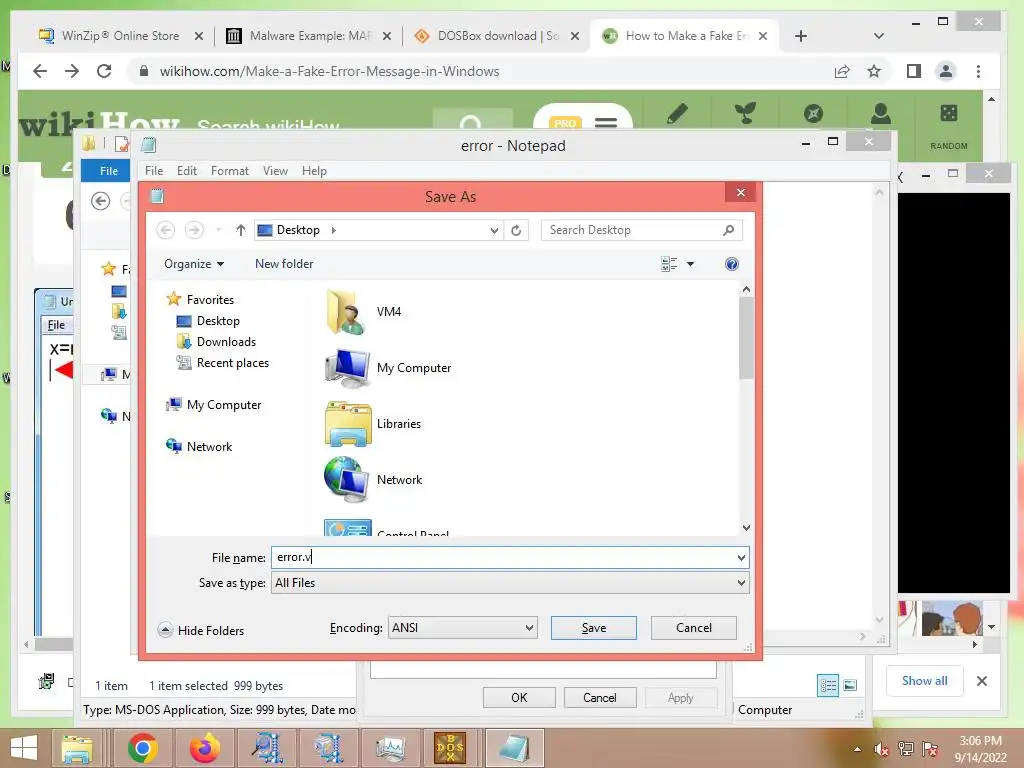Click wikiHow edit pencil icon

(677, 114)
